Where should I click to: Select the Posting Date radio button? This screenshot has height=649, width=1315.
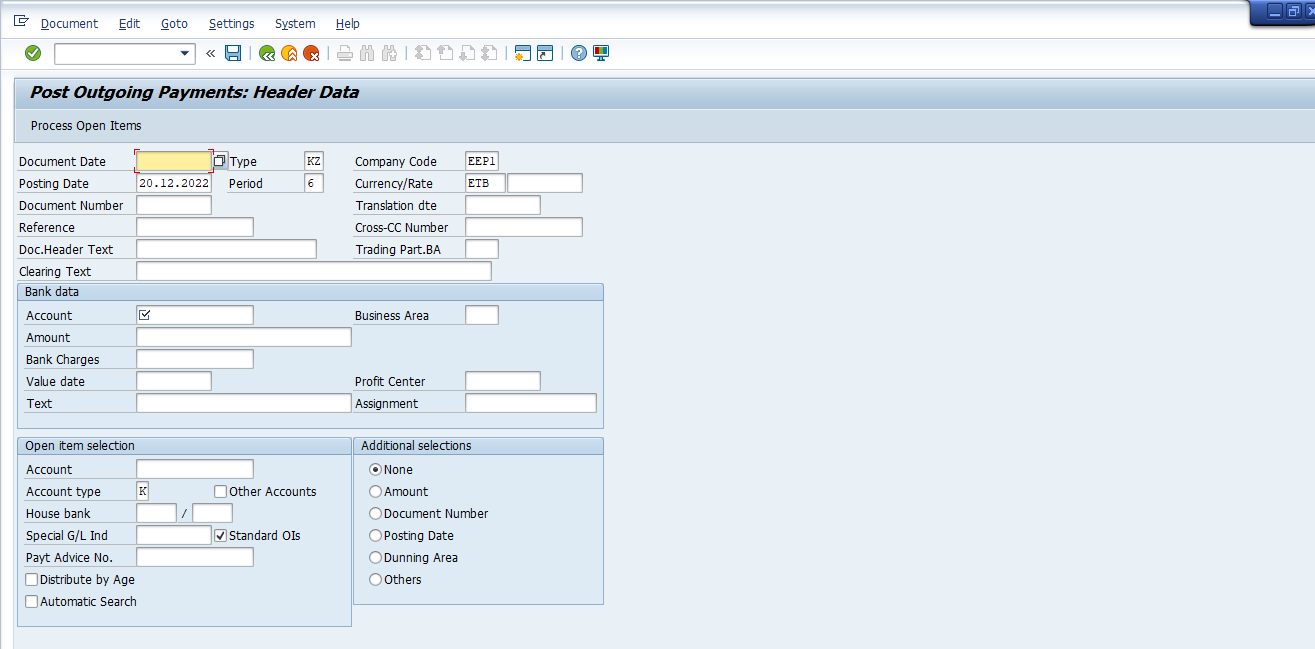pyautogui.click(x=376, y=535)
